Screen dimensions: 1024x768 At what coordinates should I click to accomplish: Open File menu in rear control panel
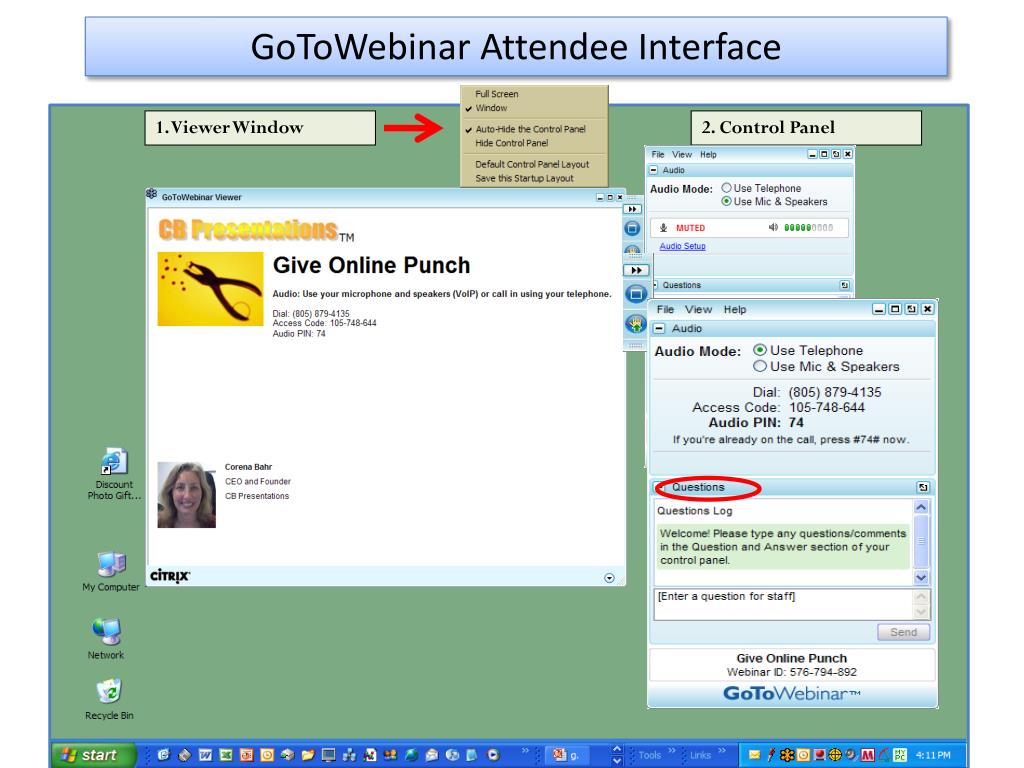(658, 155)
